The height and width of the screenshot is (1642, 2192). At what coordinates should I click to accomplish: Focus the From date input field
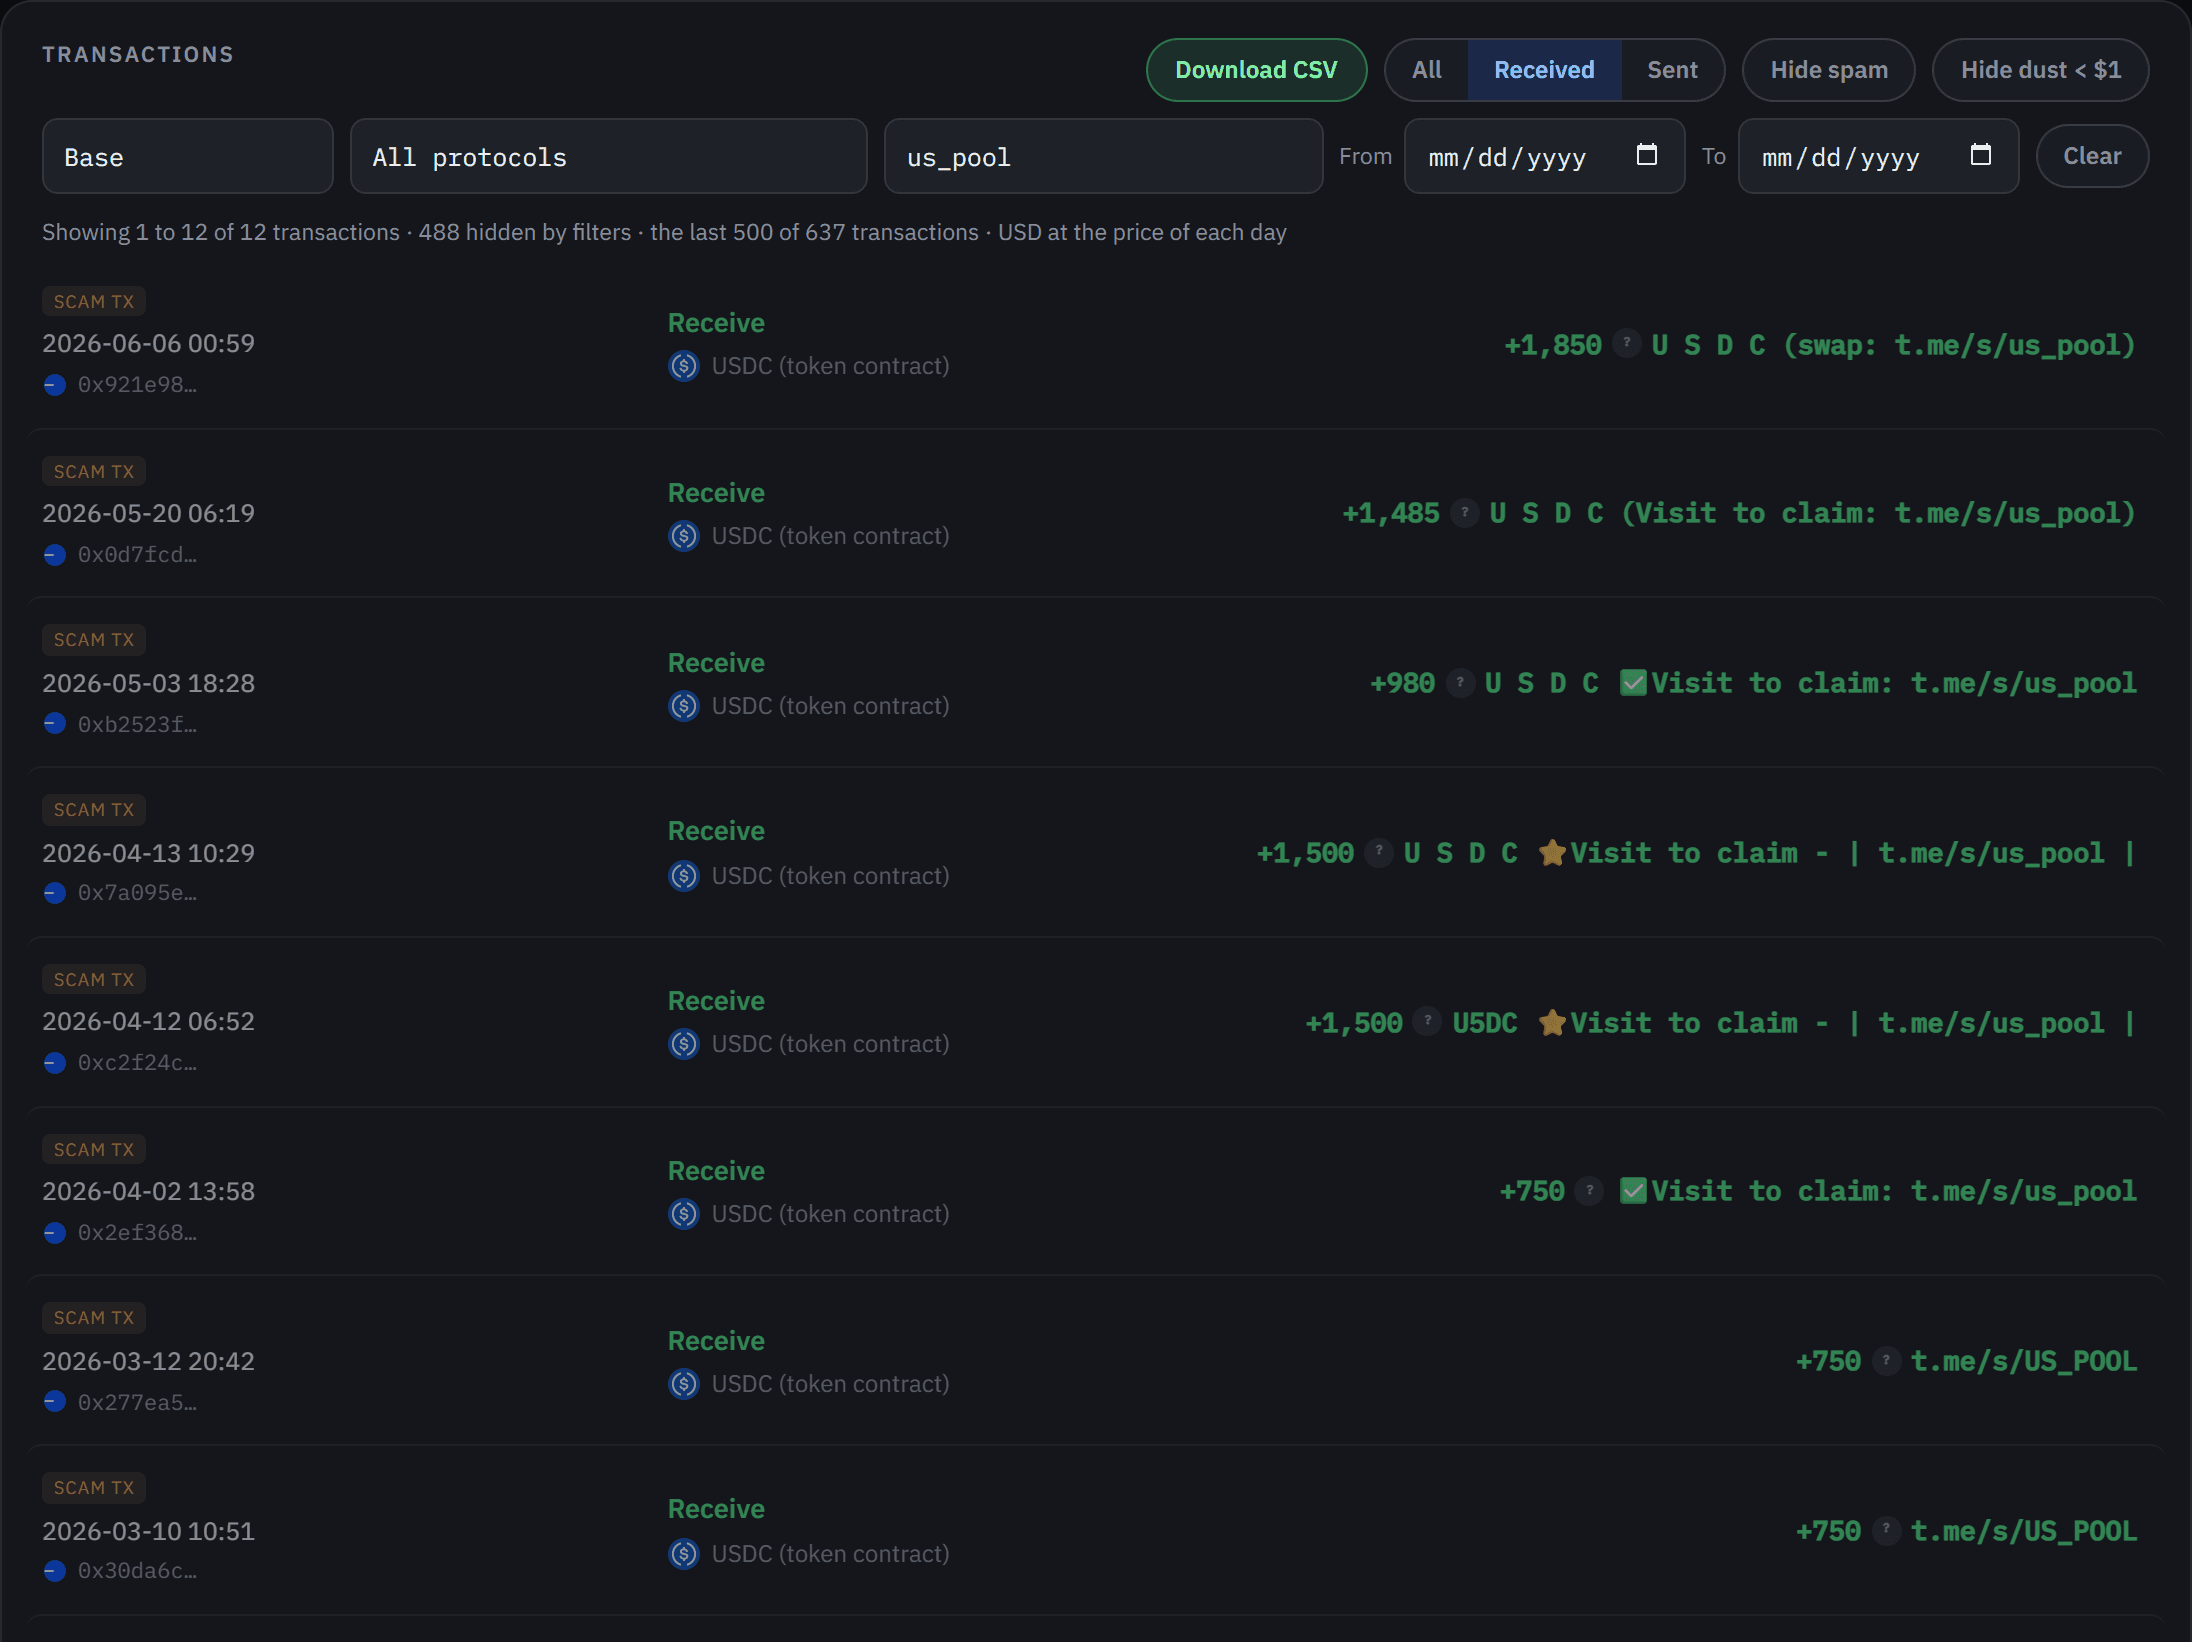(x=1544, y=156)
